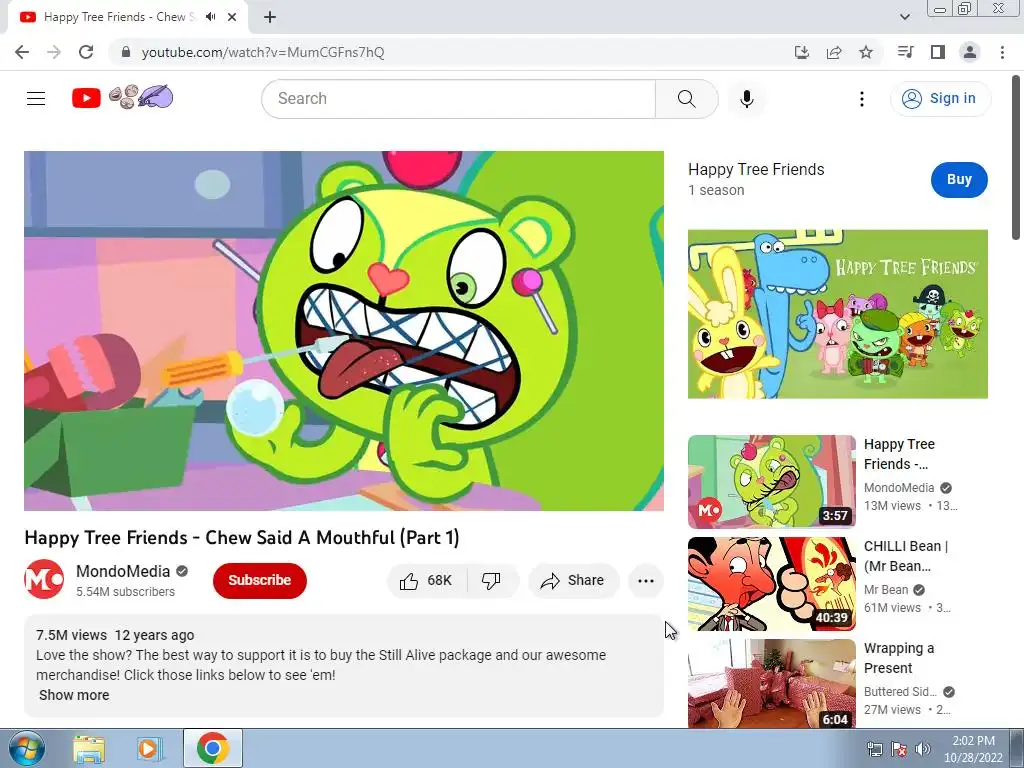Image resolution: width=1024 pixels, height=768 pixels.
Task: Open CHILLI Bean Mr Bean thumbnail
Action: click(771, 584)
